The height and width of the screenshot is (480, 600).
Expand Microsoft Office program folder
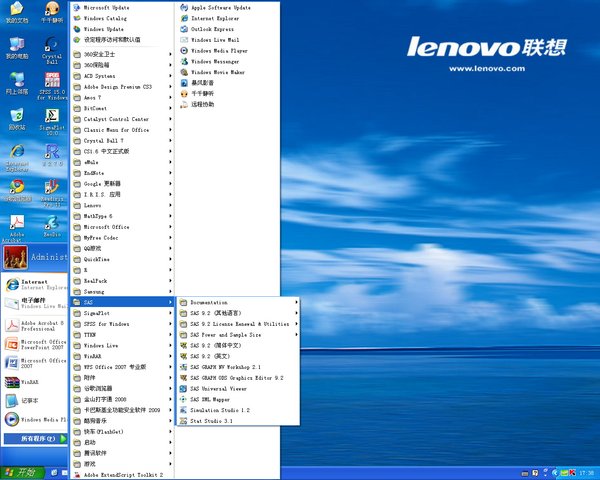[x=122, y=227]
